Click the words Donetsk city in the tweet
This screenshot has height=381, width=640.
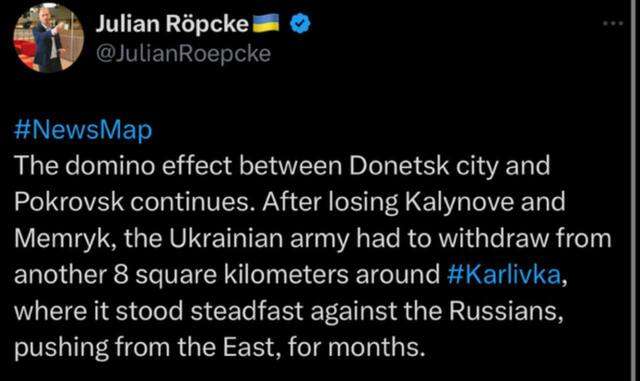(x=423, y=166)
